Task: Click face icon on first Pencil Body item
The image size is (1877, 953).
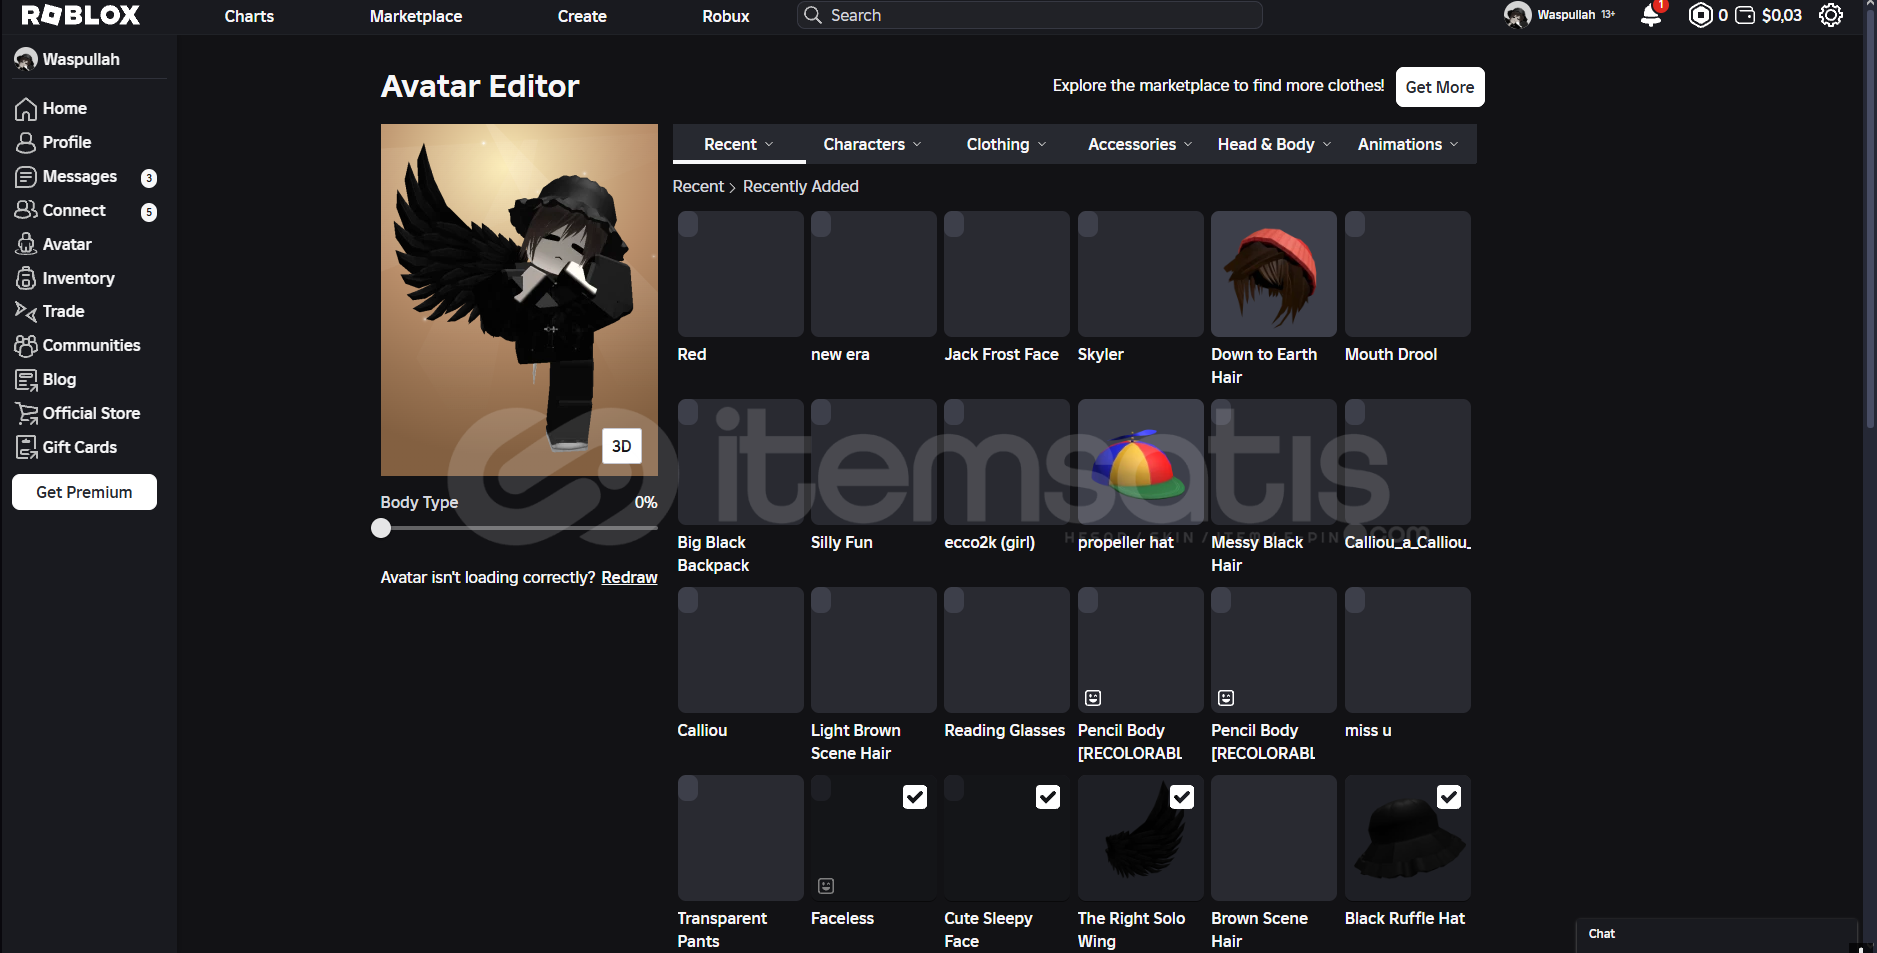Action: click(1093, 698)
